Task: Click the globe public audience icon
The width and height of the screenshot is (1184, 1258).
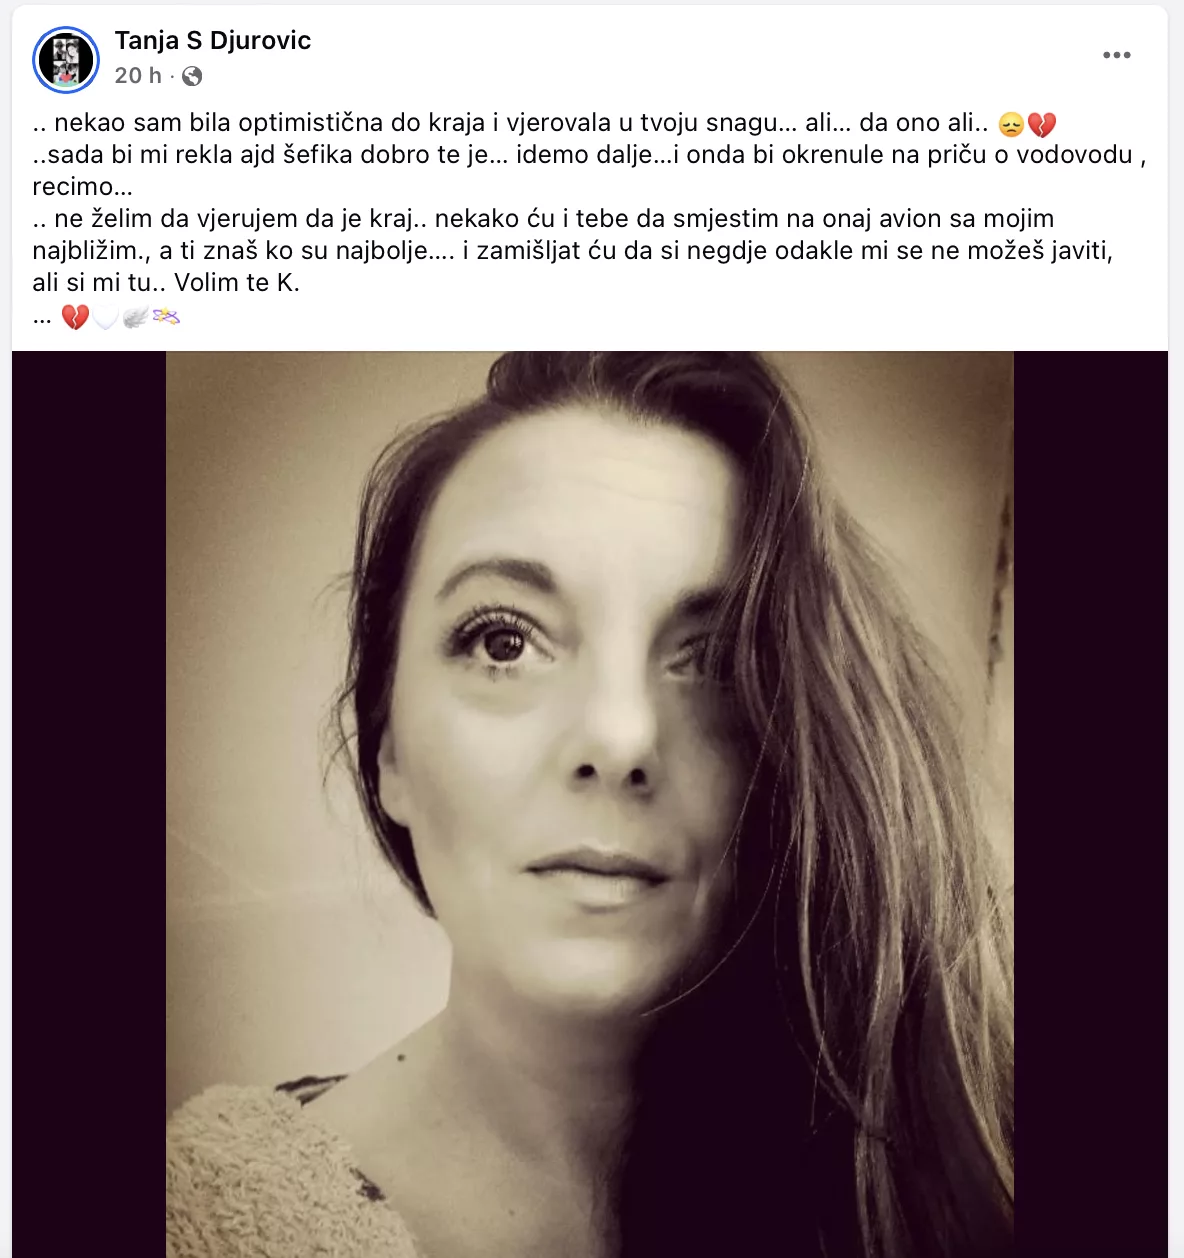Action: point(192,76)
